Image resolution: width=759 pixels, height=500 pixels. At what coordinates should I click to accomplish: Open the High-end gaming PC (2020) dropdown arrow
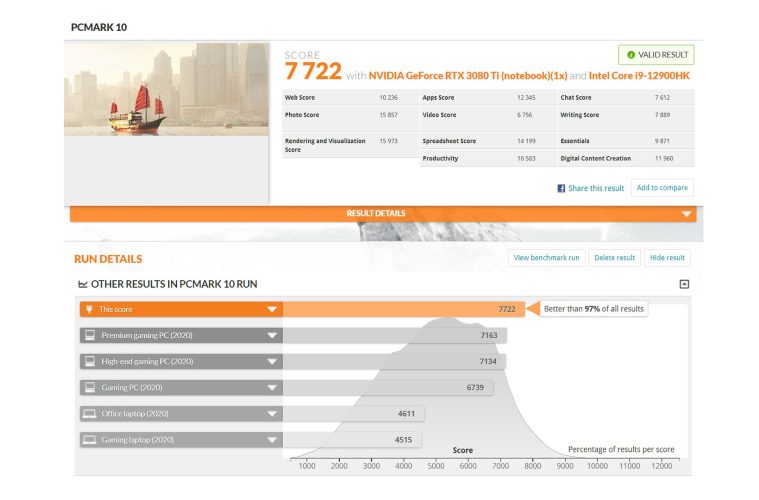pyautogui.click(x=272, y=362)
